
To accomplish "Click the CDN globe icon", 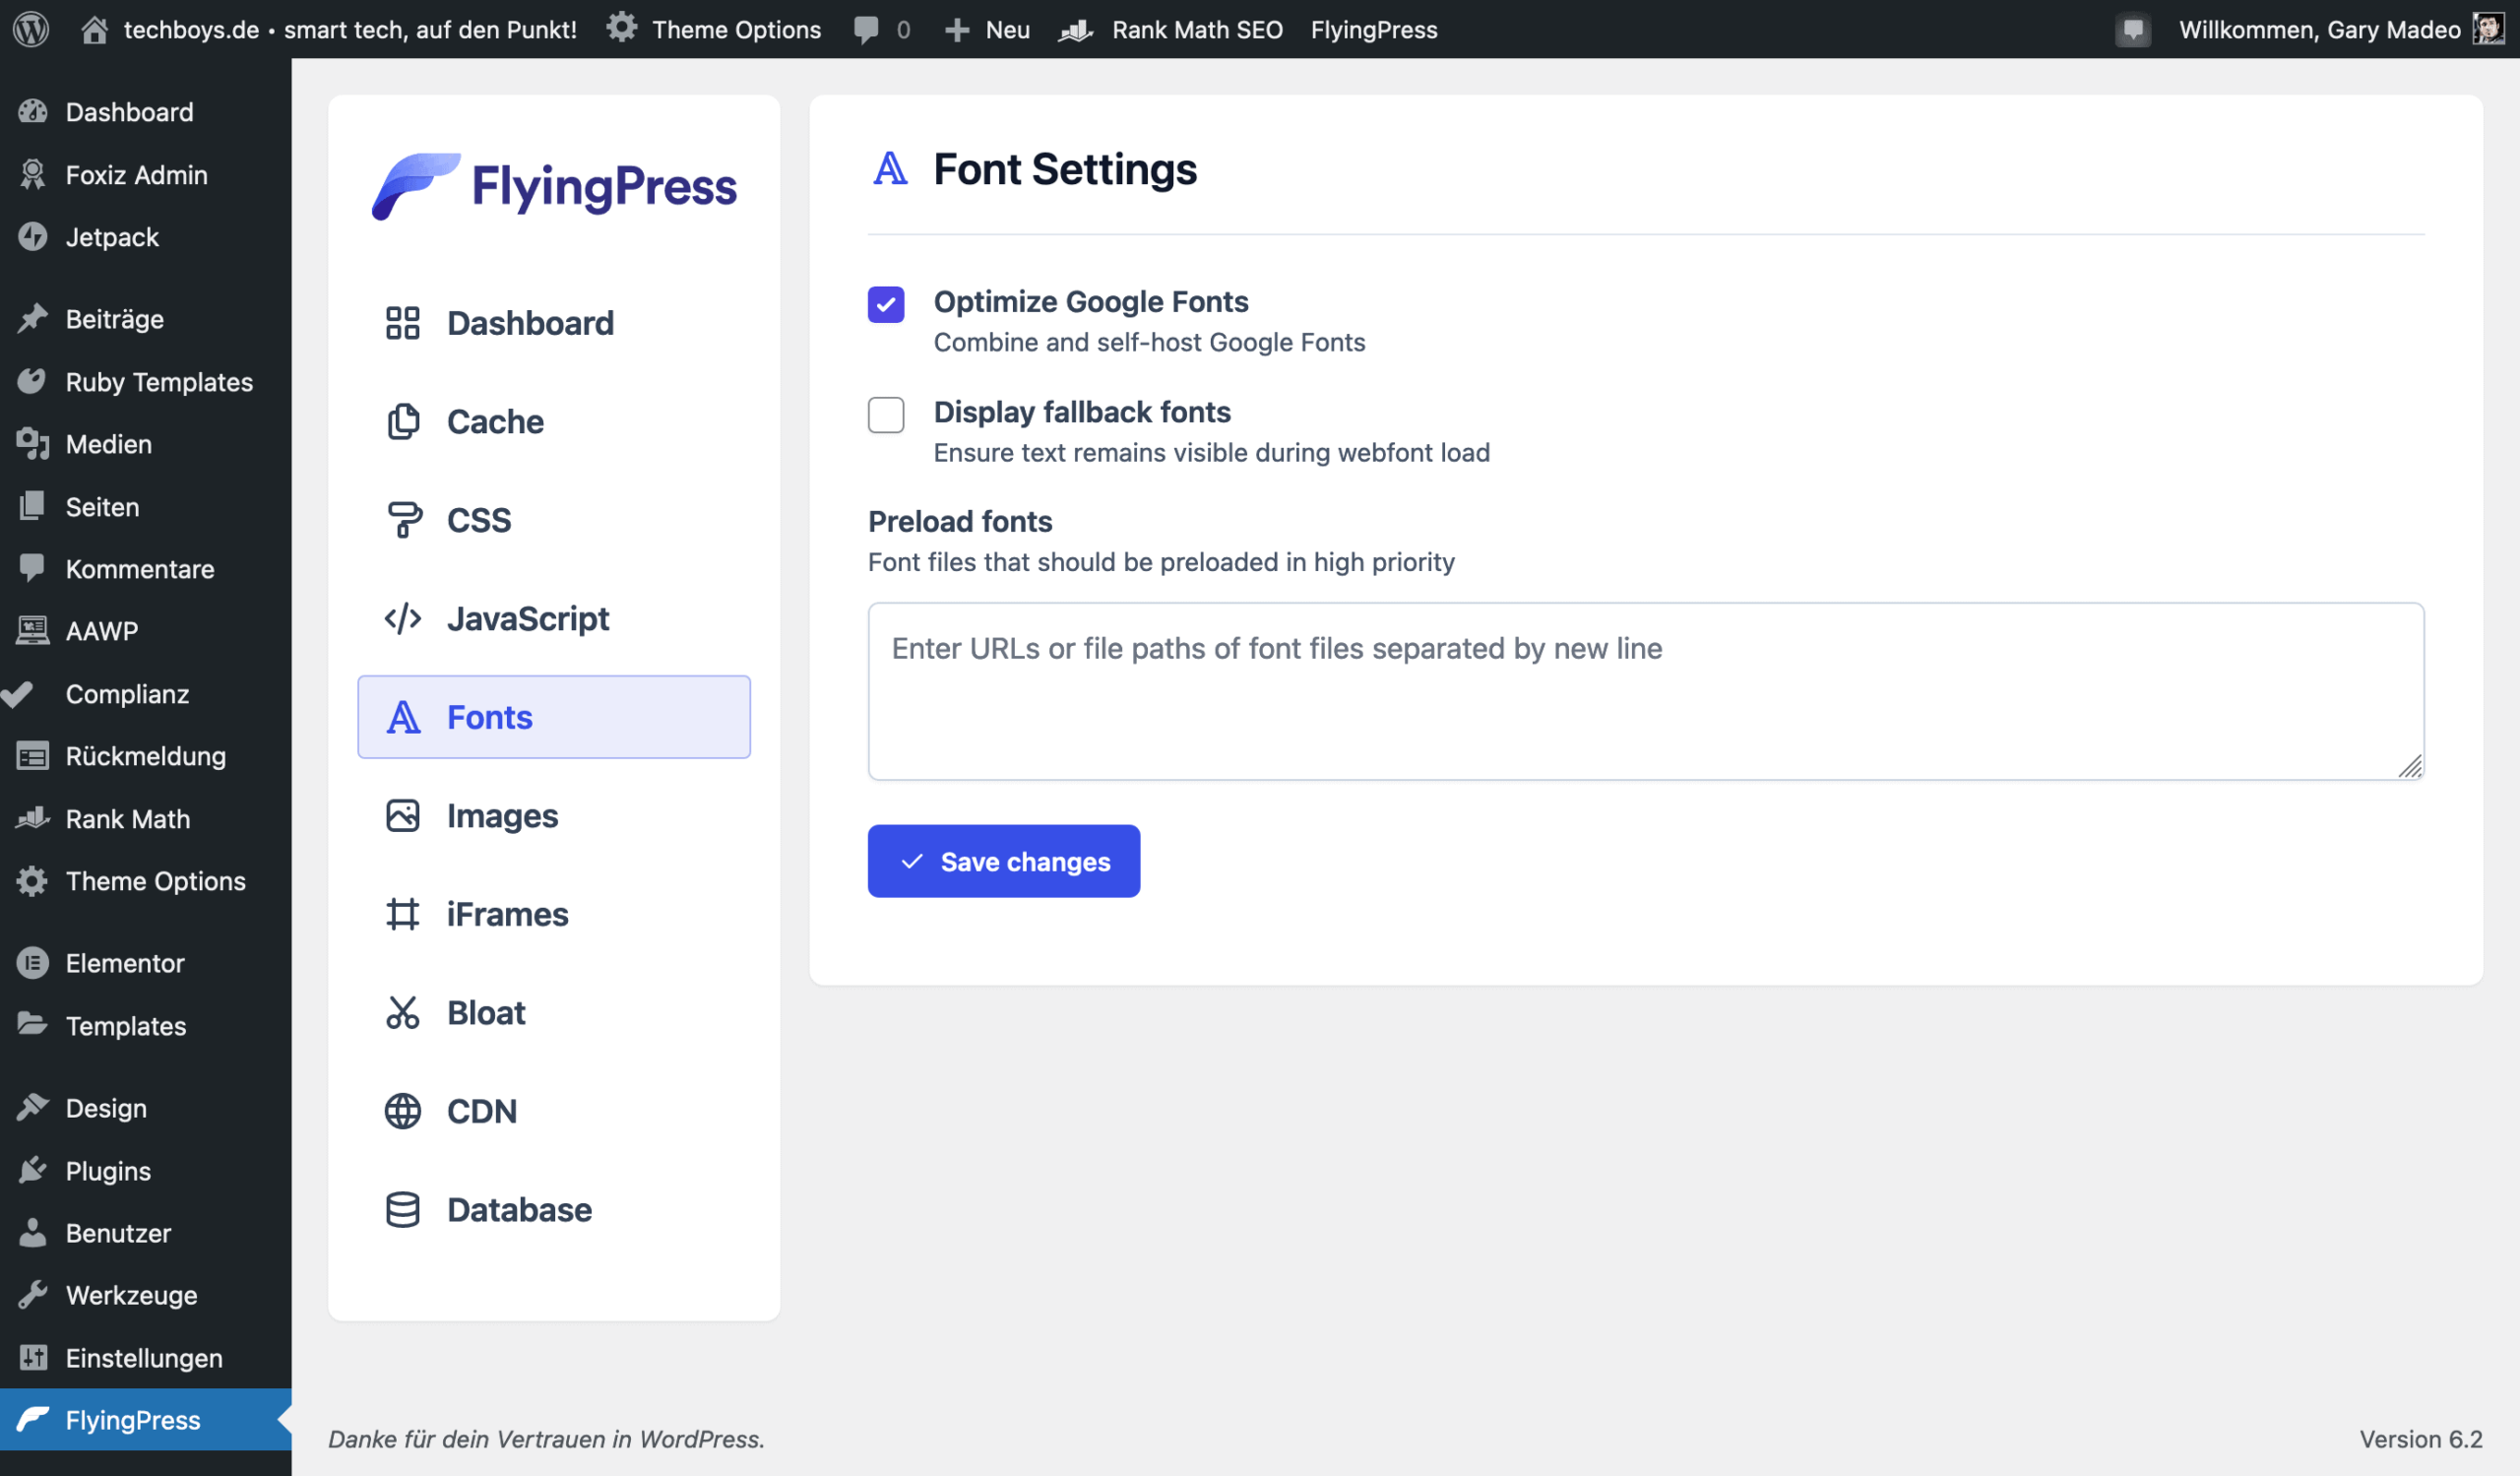I will tap(403, 1111).
